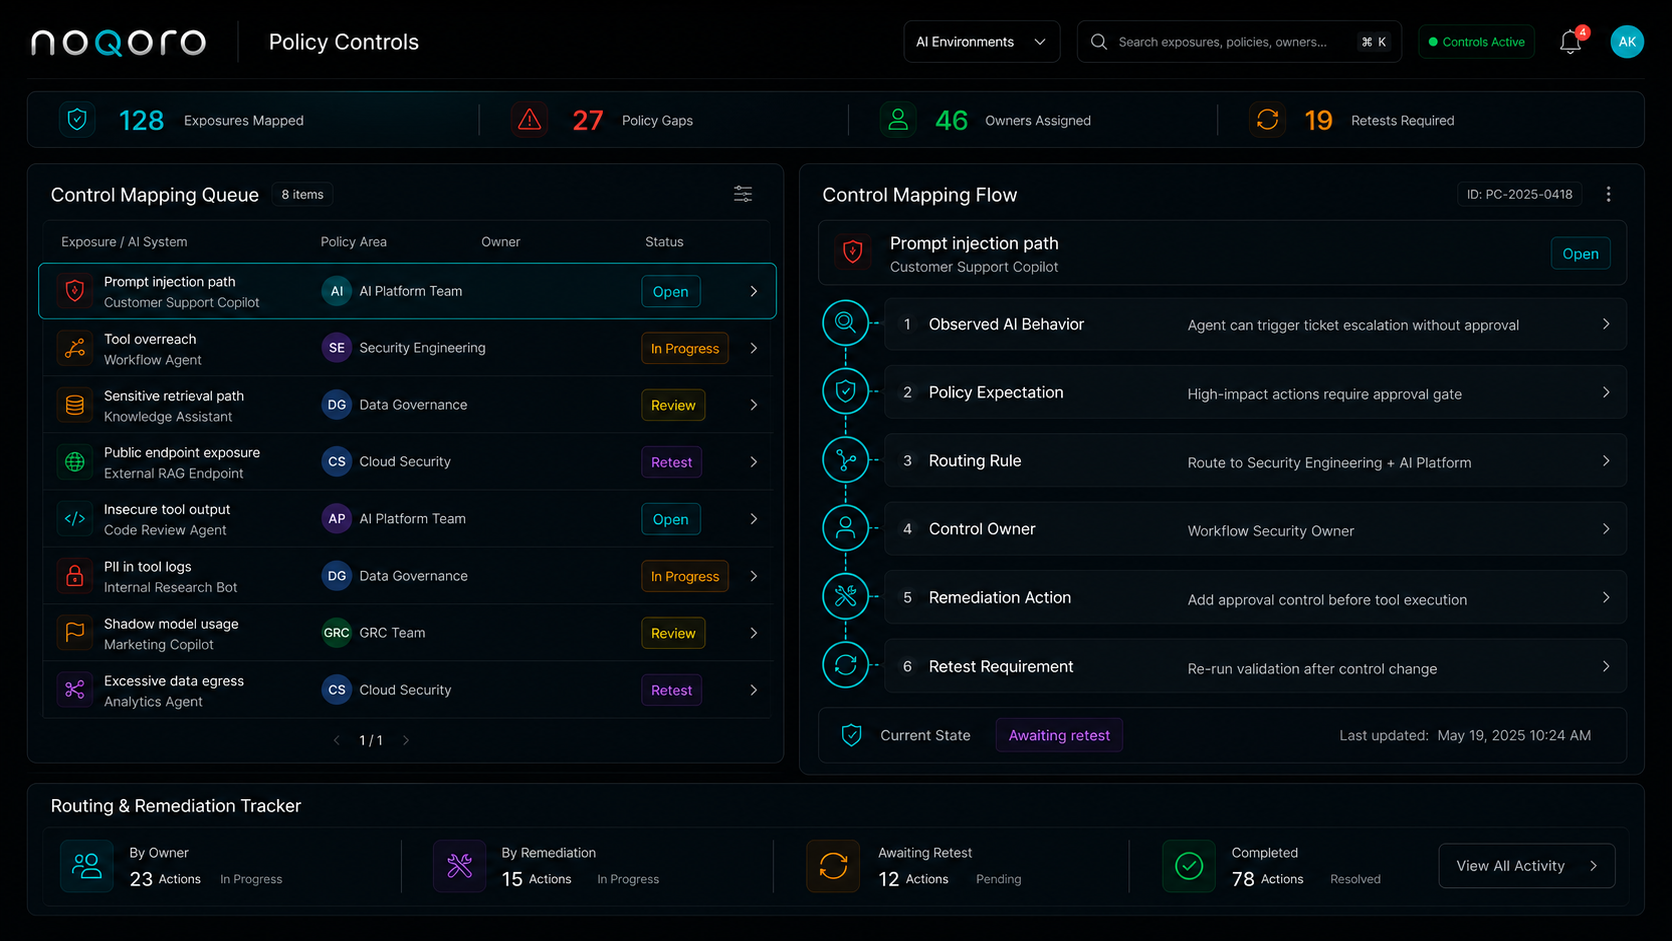Click the Excessive data egress icon
The image size is (1672, 941).
(75, 690)
